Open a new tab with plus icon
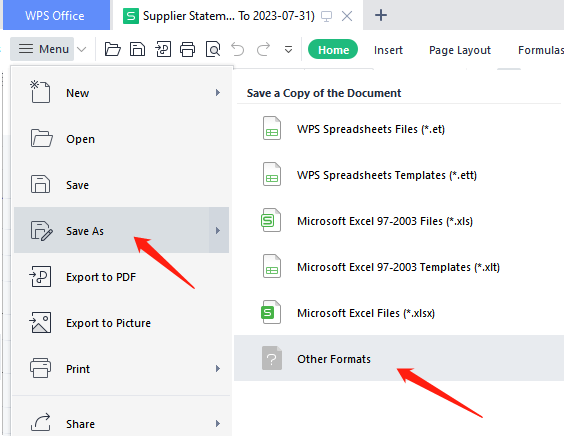This screenshot has width=564, height=436. [381, 15]
